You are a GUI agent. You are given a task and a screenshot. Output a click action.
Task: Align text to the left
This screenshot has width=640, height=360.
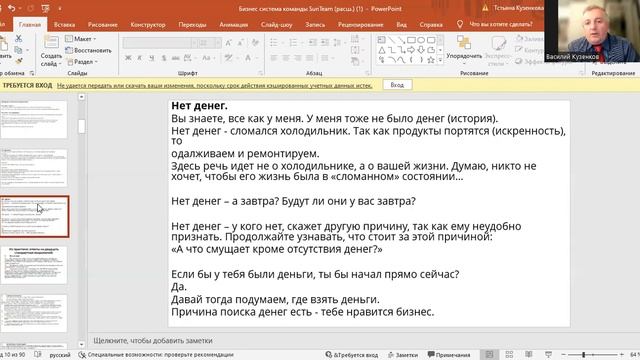[274, 58]
